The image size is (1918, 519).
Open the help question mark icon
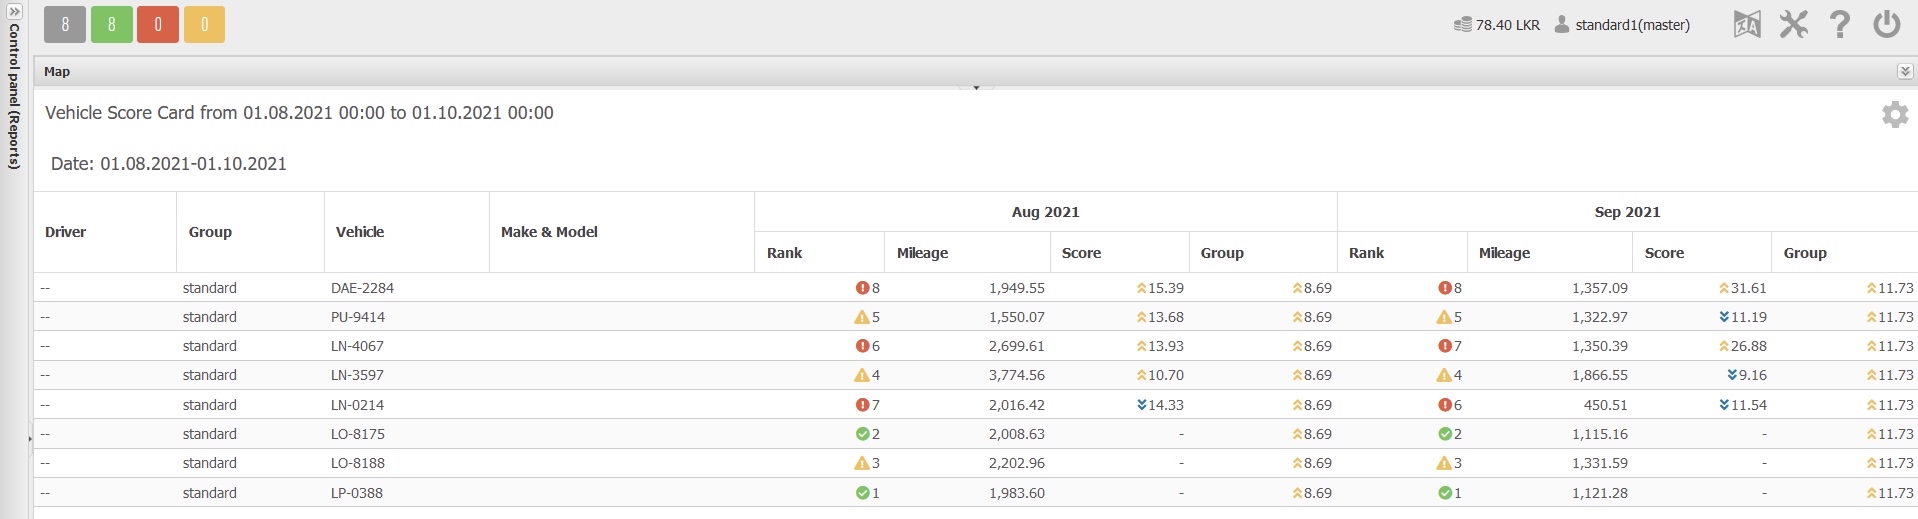coord(1839,24)
